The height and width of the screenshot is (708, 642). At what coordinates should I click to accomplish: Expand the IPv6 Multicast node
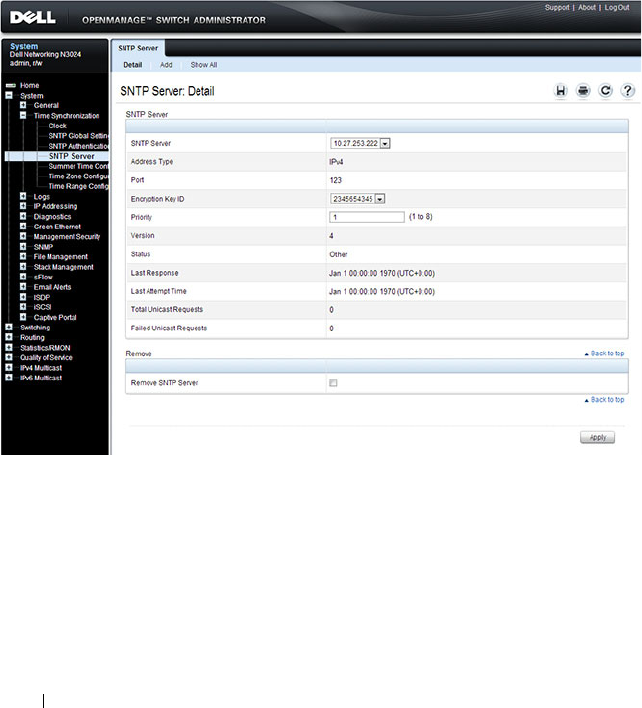pyautogui.click(x=9, y=377)
